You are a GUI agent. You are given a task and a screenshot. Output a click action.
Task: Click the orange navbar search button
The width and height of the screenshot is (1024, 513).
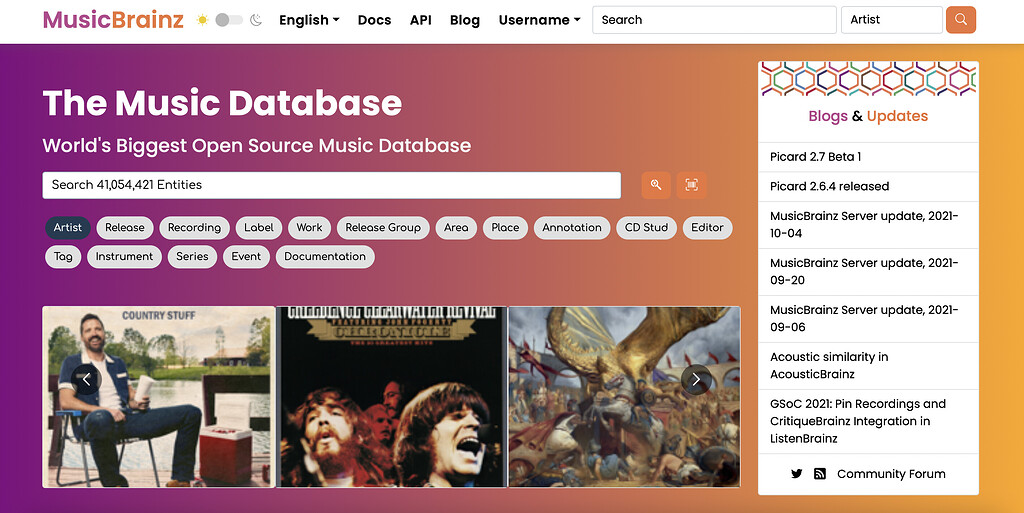click(x=961, y=20)
